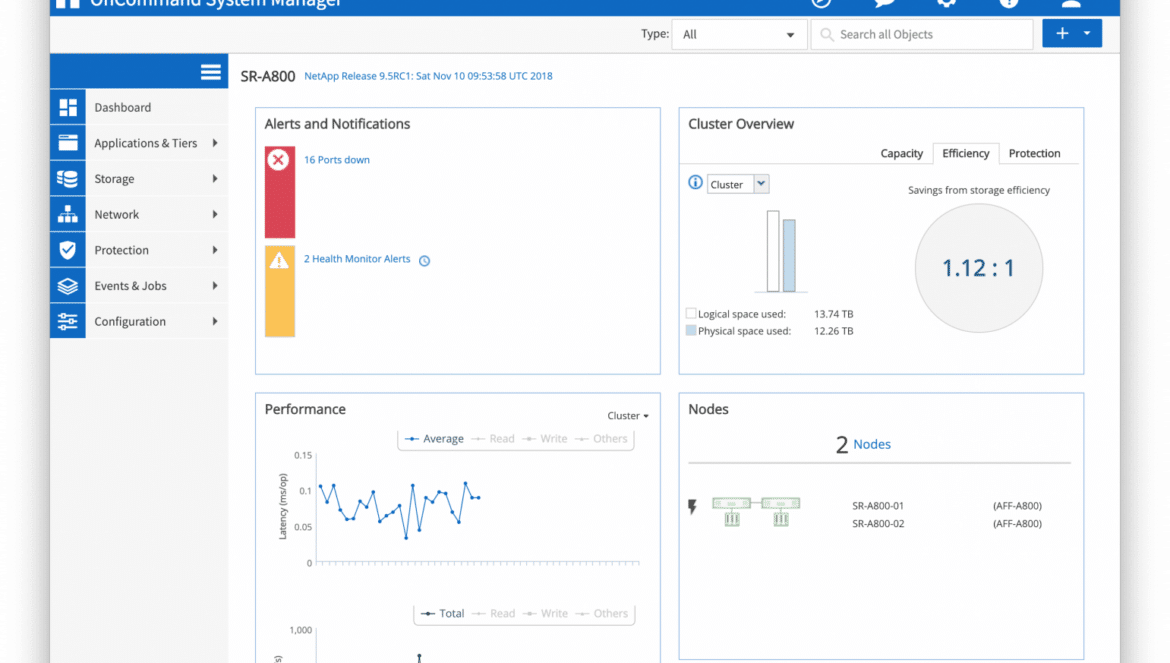The width and height of the screenshot is (1170, 663).
Task: Click the NetApp Release 9.5RC1 version link
Action: pyautogui.click(x=428, y=76)
